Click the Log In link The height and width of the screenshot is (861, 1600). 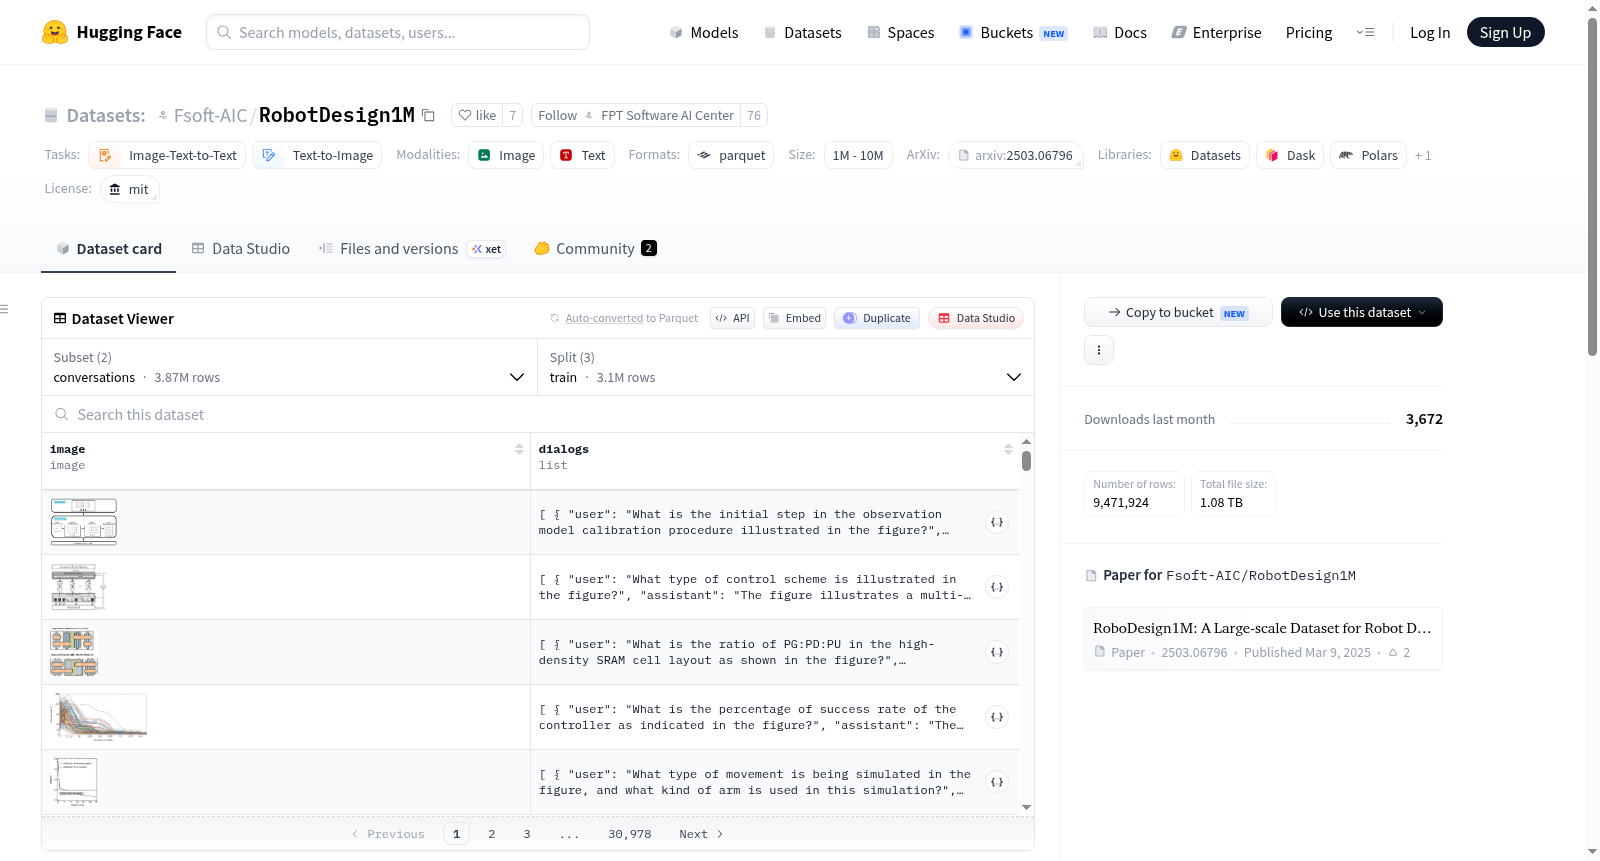click(x=1430, y=32)
